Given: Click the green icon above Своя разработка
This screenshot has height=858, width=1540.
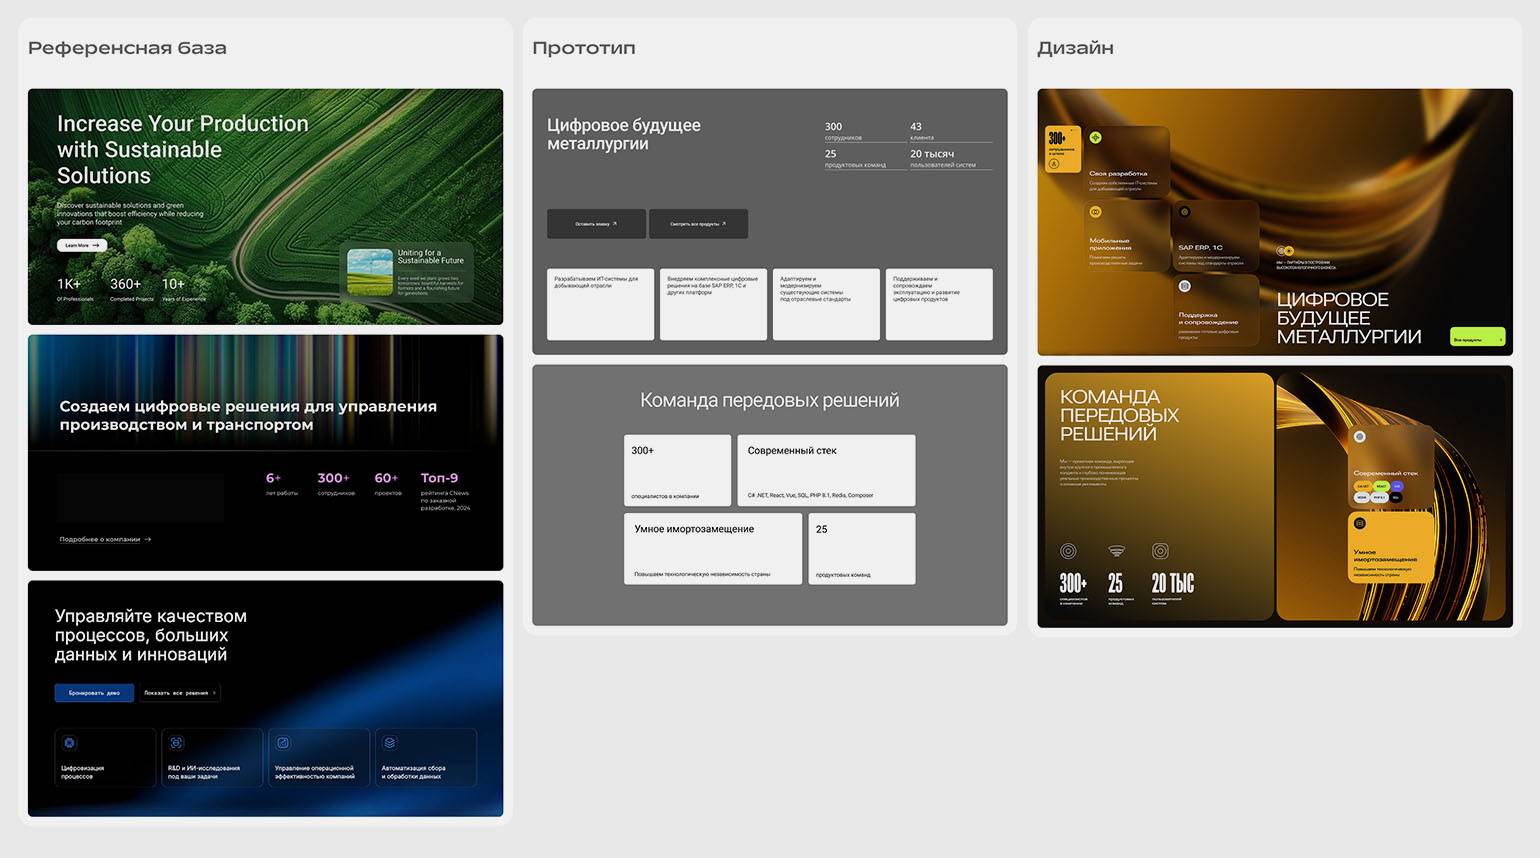Looking at the screenshot, I should pyautogui.click(x=1095, y=138).
